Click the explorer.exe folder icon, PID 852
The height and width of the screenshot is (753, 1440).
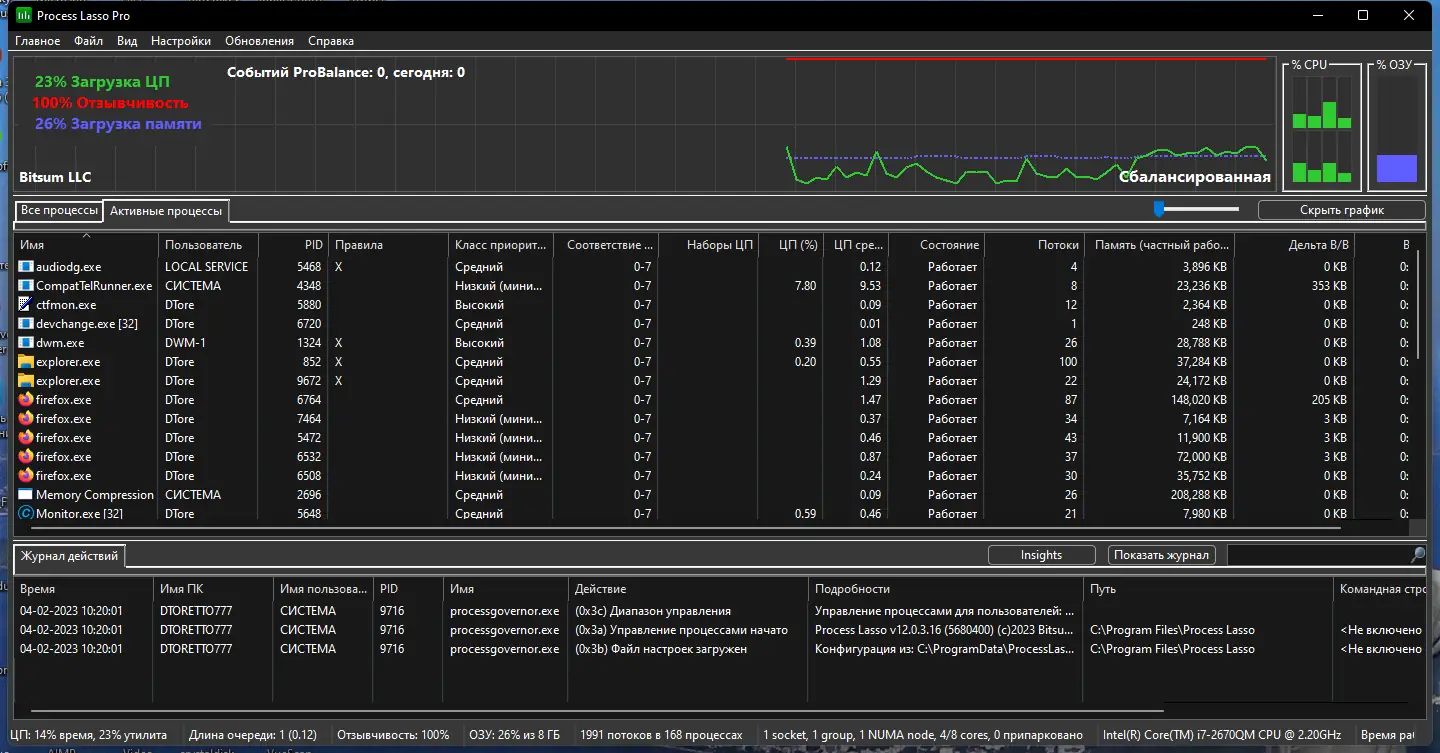coord(26,362)
